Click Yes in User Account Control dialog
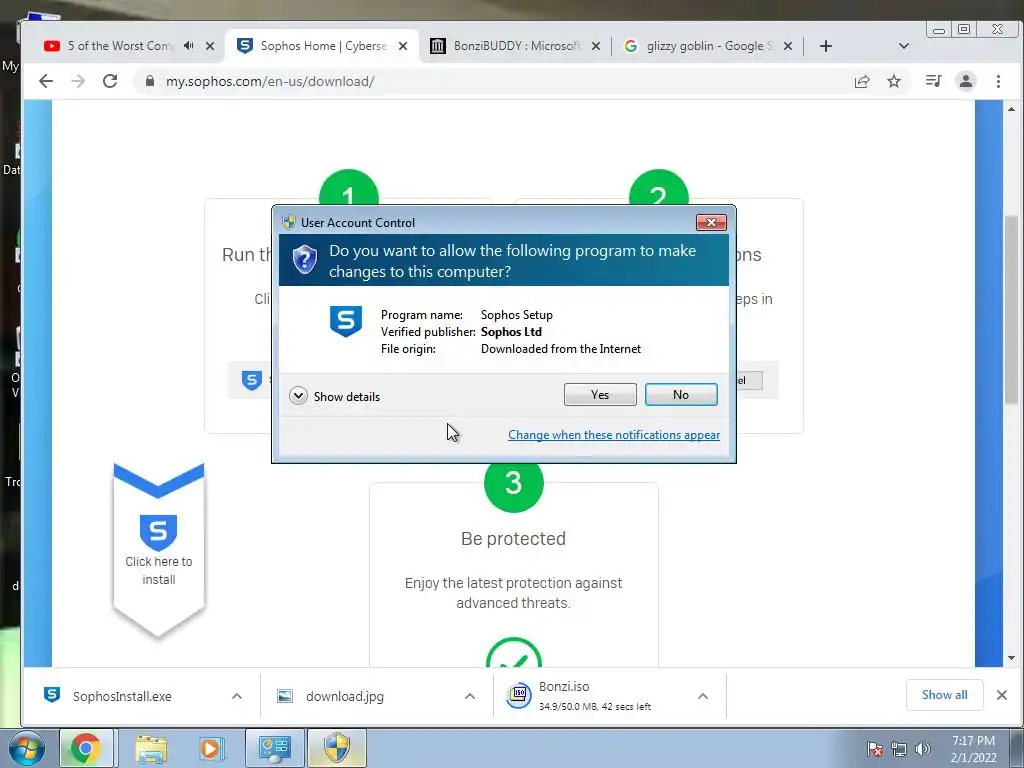1024x768 pixels. [x=600, y=394]
